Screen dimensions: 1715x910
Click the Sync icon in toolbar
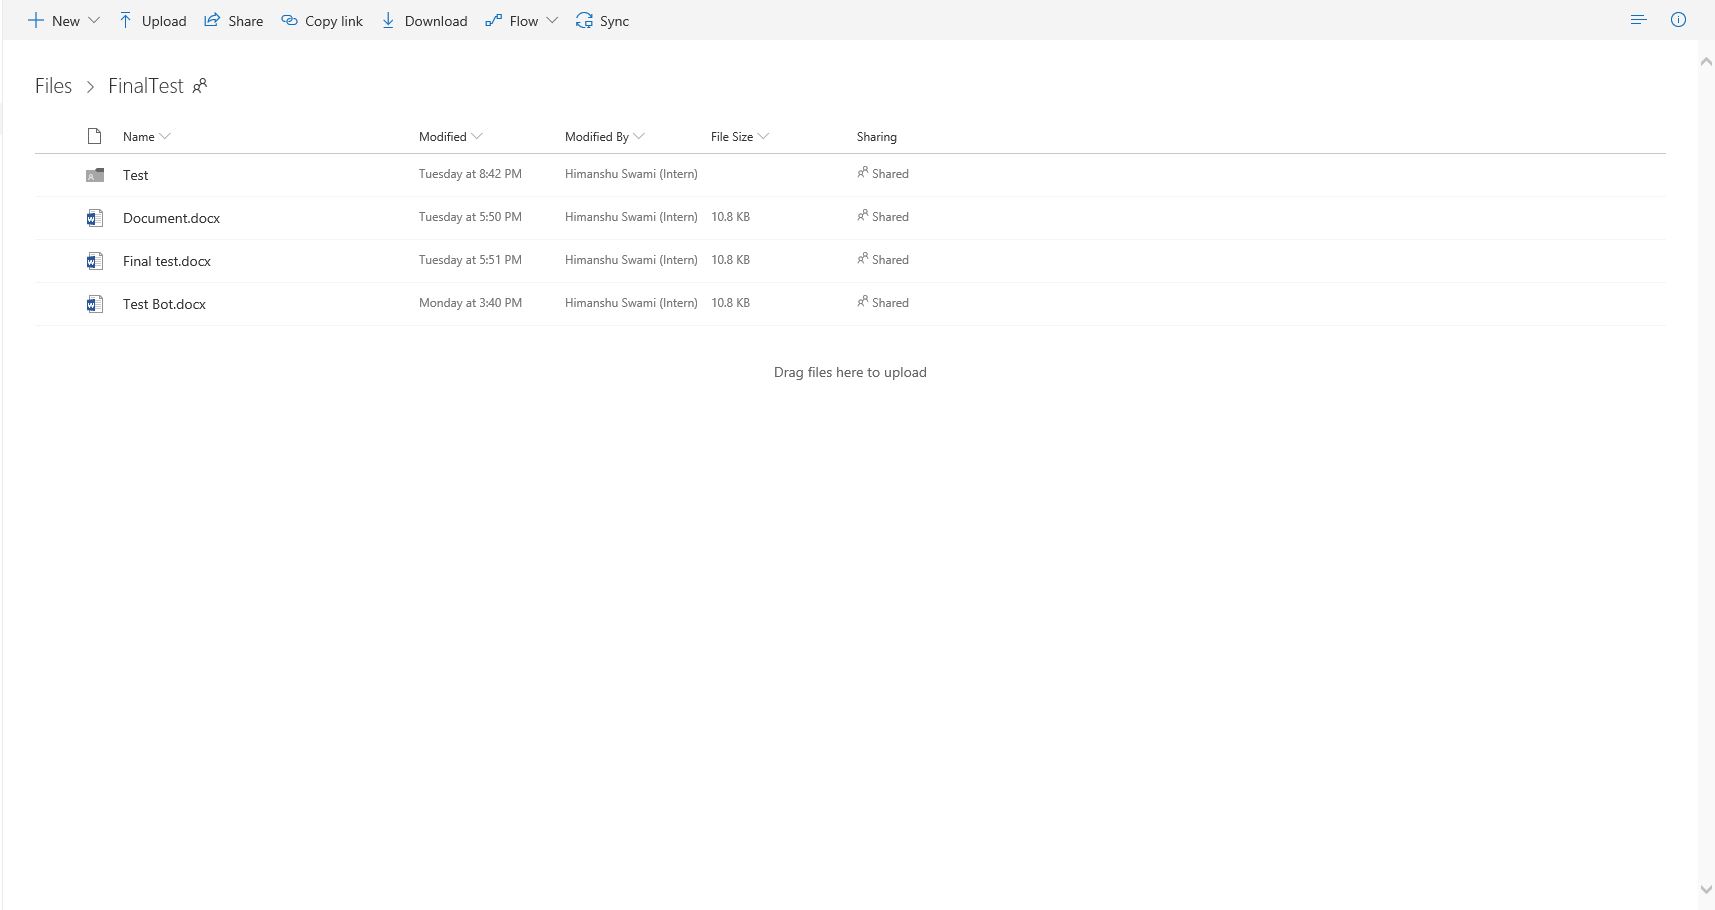[x=584, y=20]
